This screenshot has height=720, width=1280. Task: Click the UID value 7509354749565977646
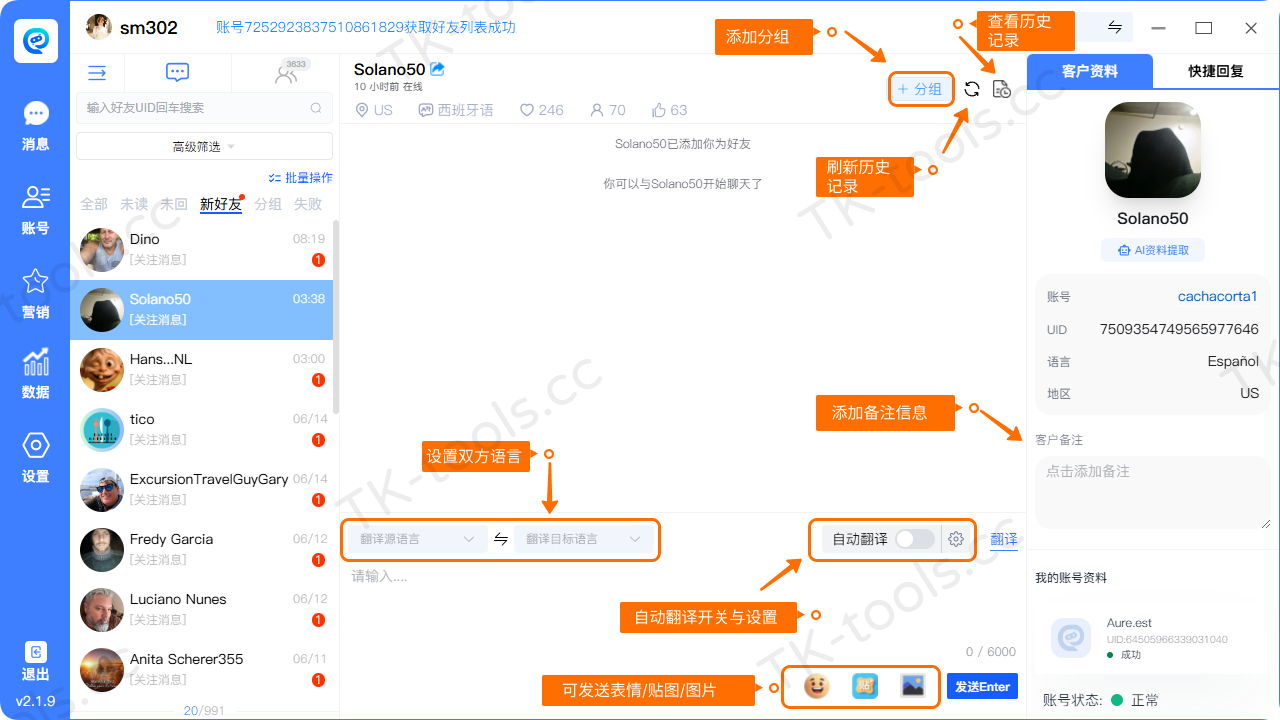[1179, 329]
